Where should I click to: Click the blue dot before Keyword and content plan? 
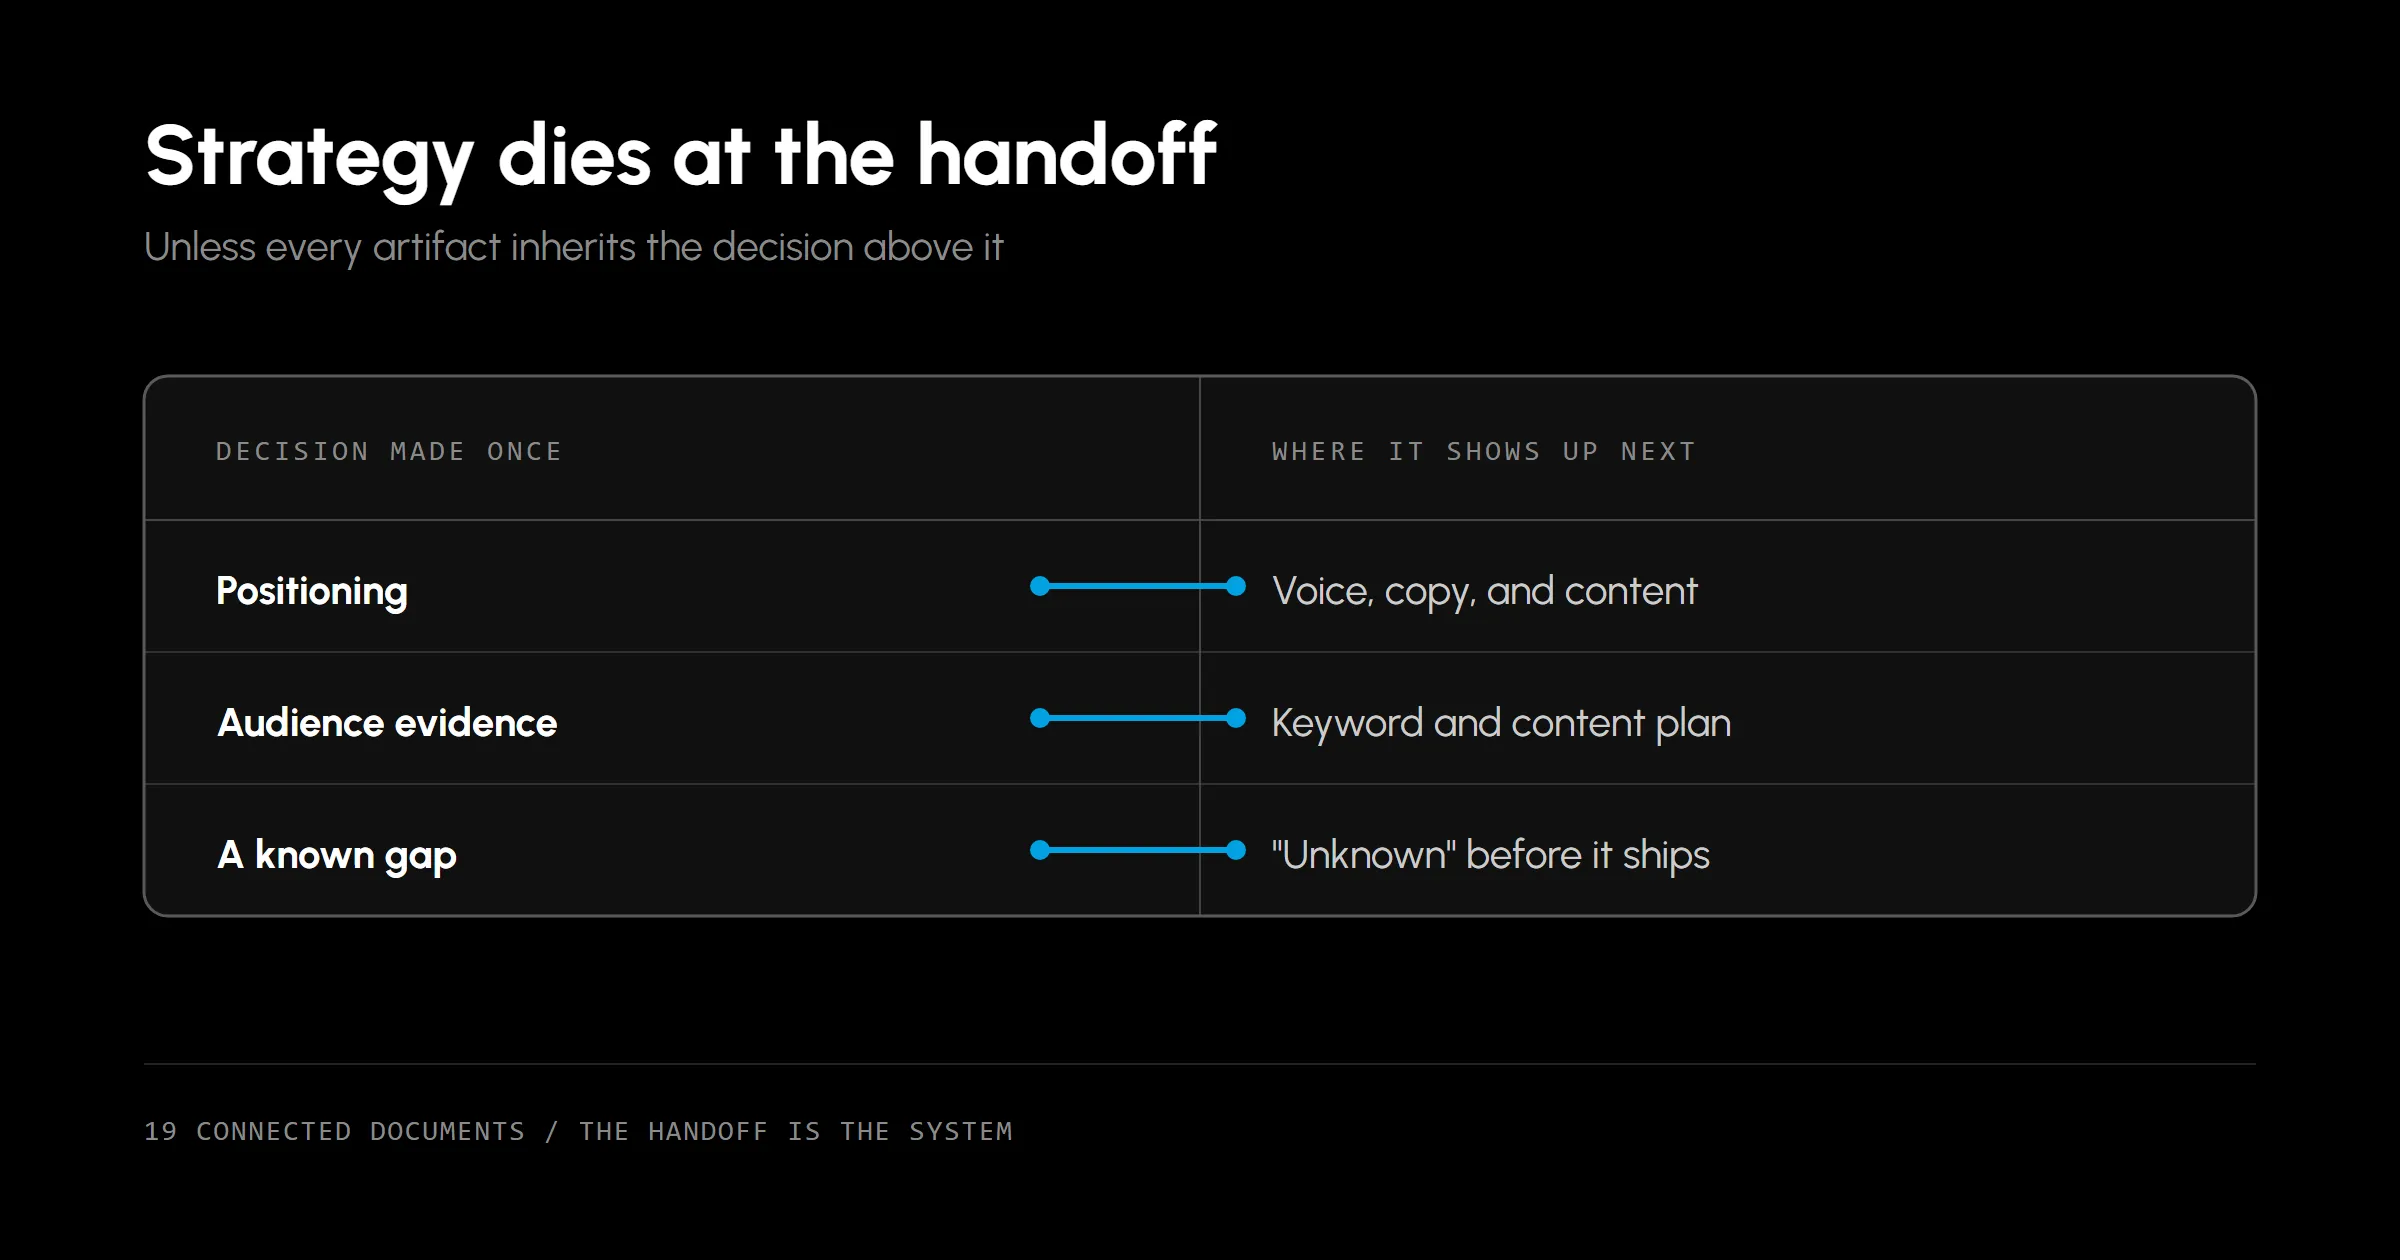(x=1236, y=718)
